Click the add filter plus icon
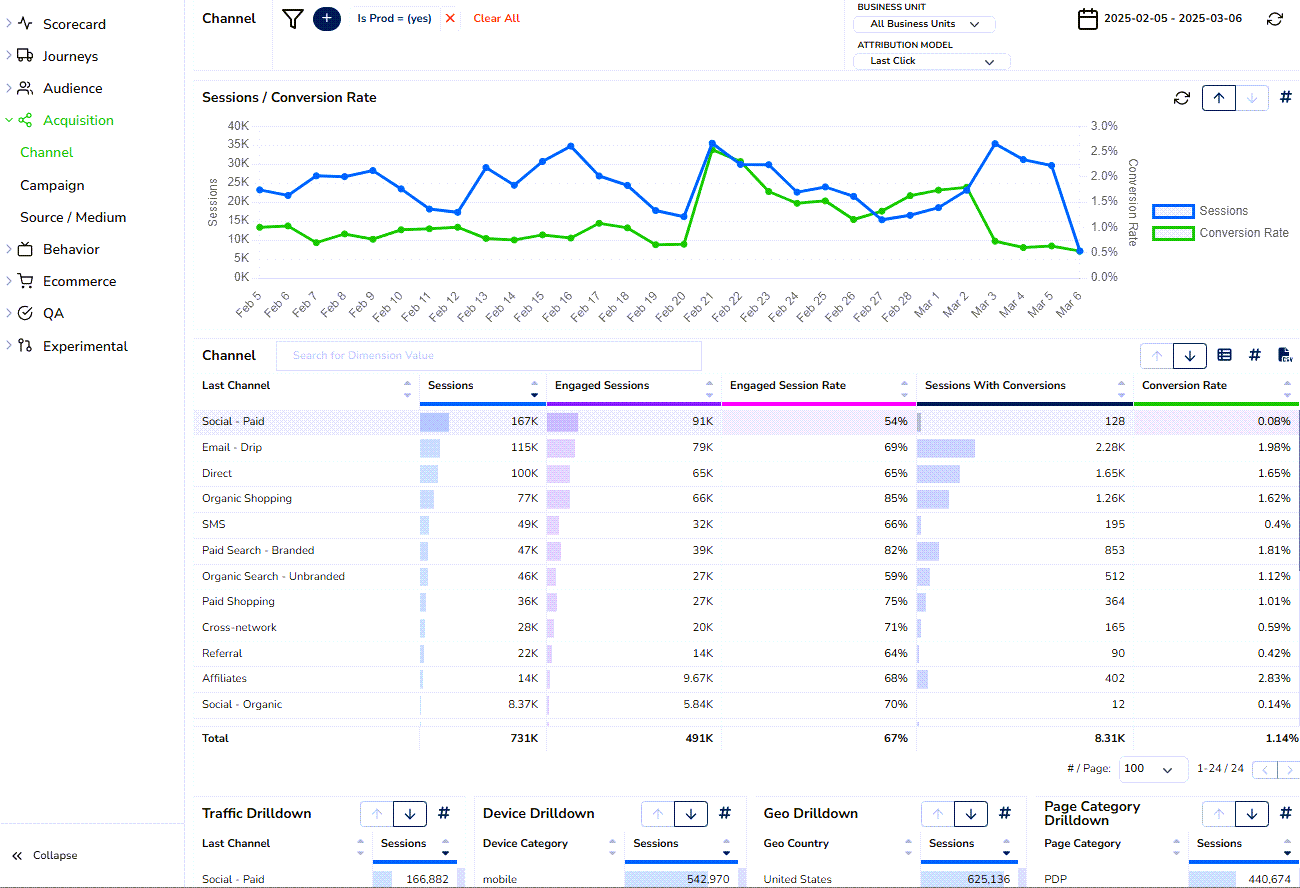Viewport: 1300px width, 888px height. (x=326, y=18)
